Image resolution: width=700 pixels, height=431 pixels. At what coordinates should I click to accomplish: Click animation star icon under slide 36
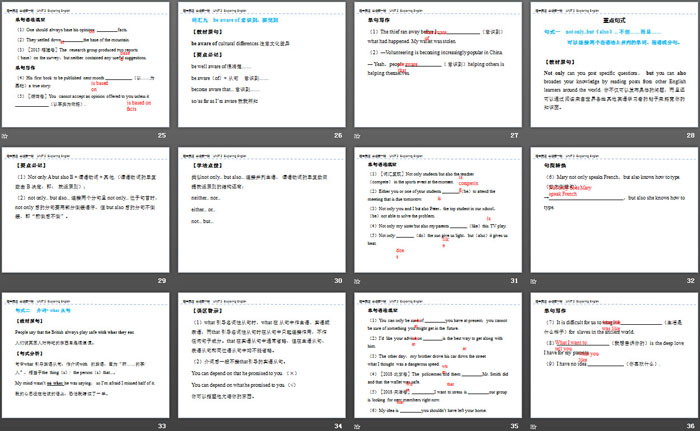coord(533,427)
